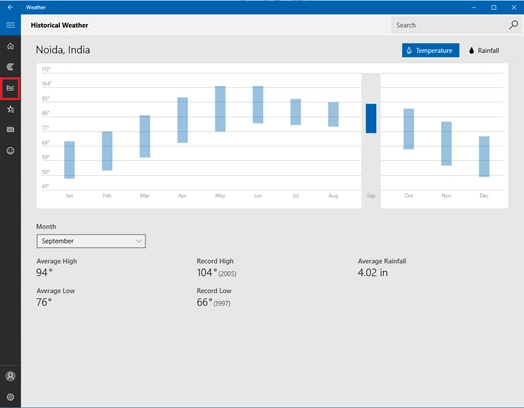Select the Jan temperature bar
This screenshot has width=524, height=408.
(x=70, y=160)
